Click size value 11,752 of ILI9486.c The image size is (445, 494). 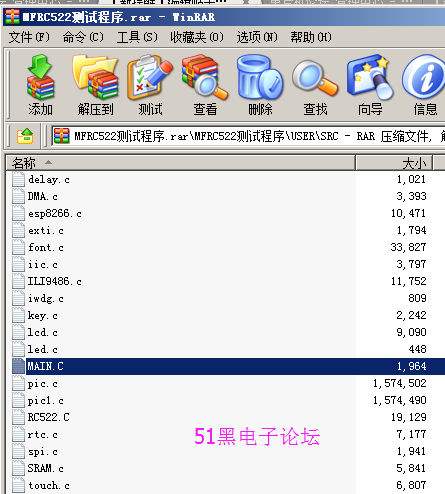coord(409,281)
